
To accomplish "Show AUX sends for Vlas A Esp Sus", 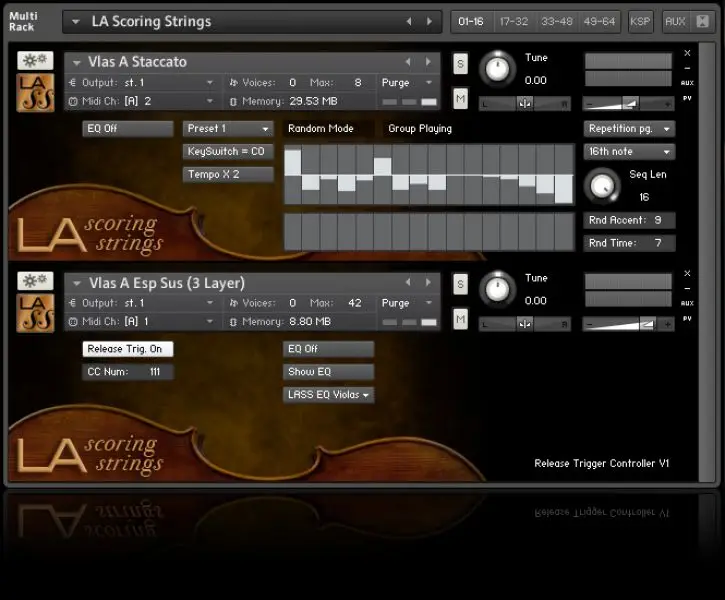I will click(688, 303).
